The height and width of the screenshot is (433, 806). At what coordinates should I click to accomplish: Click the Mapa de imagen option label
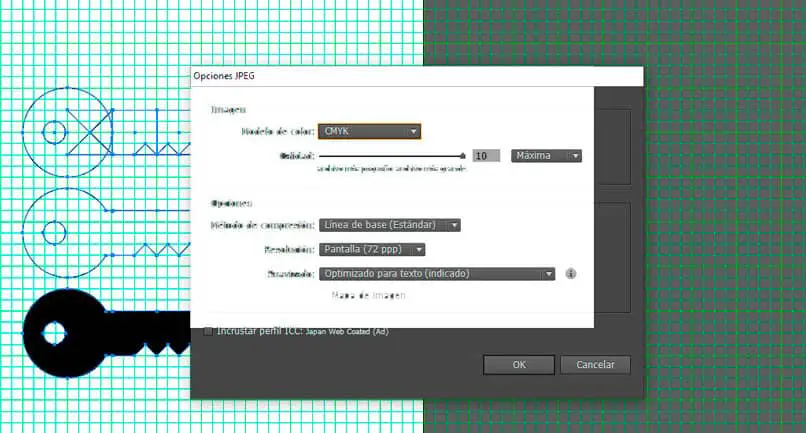tap(369, 295)
